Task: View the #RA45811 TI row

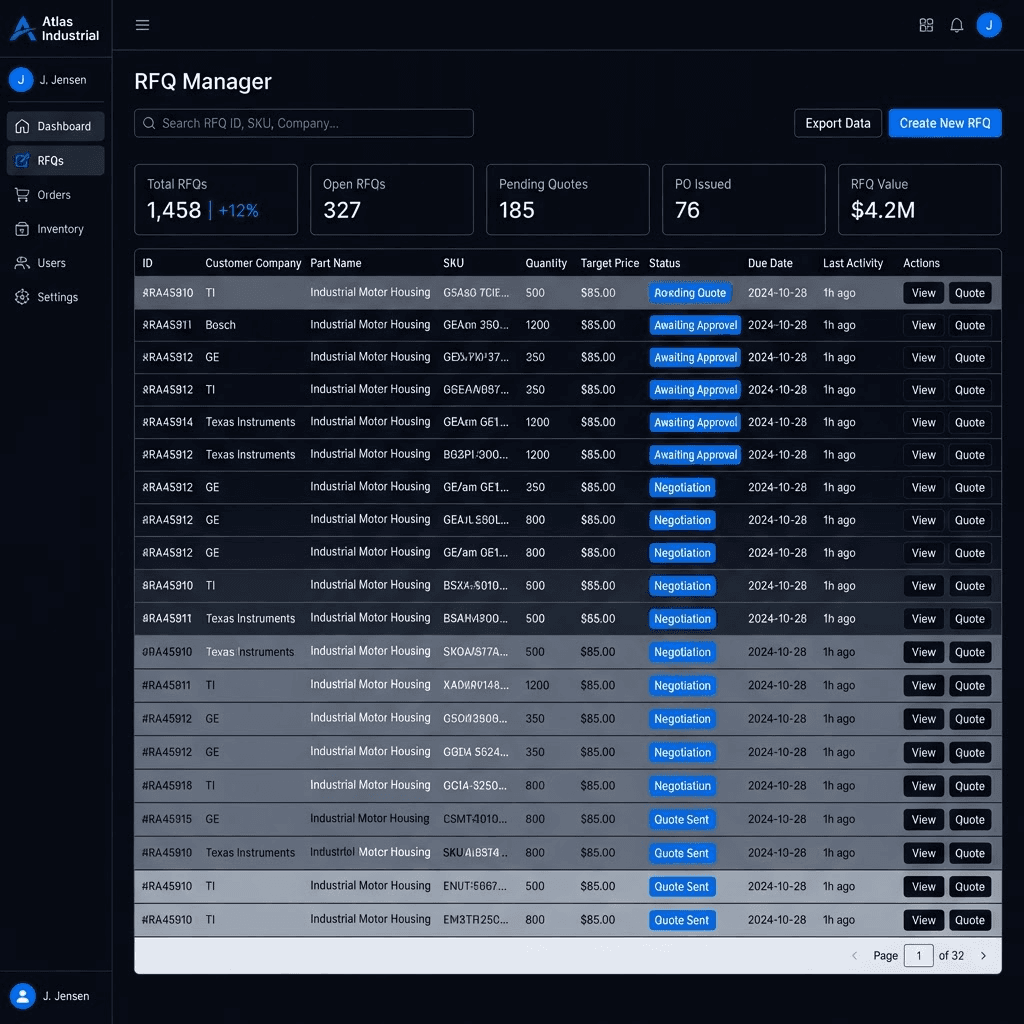Action: pos(923,685)
